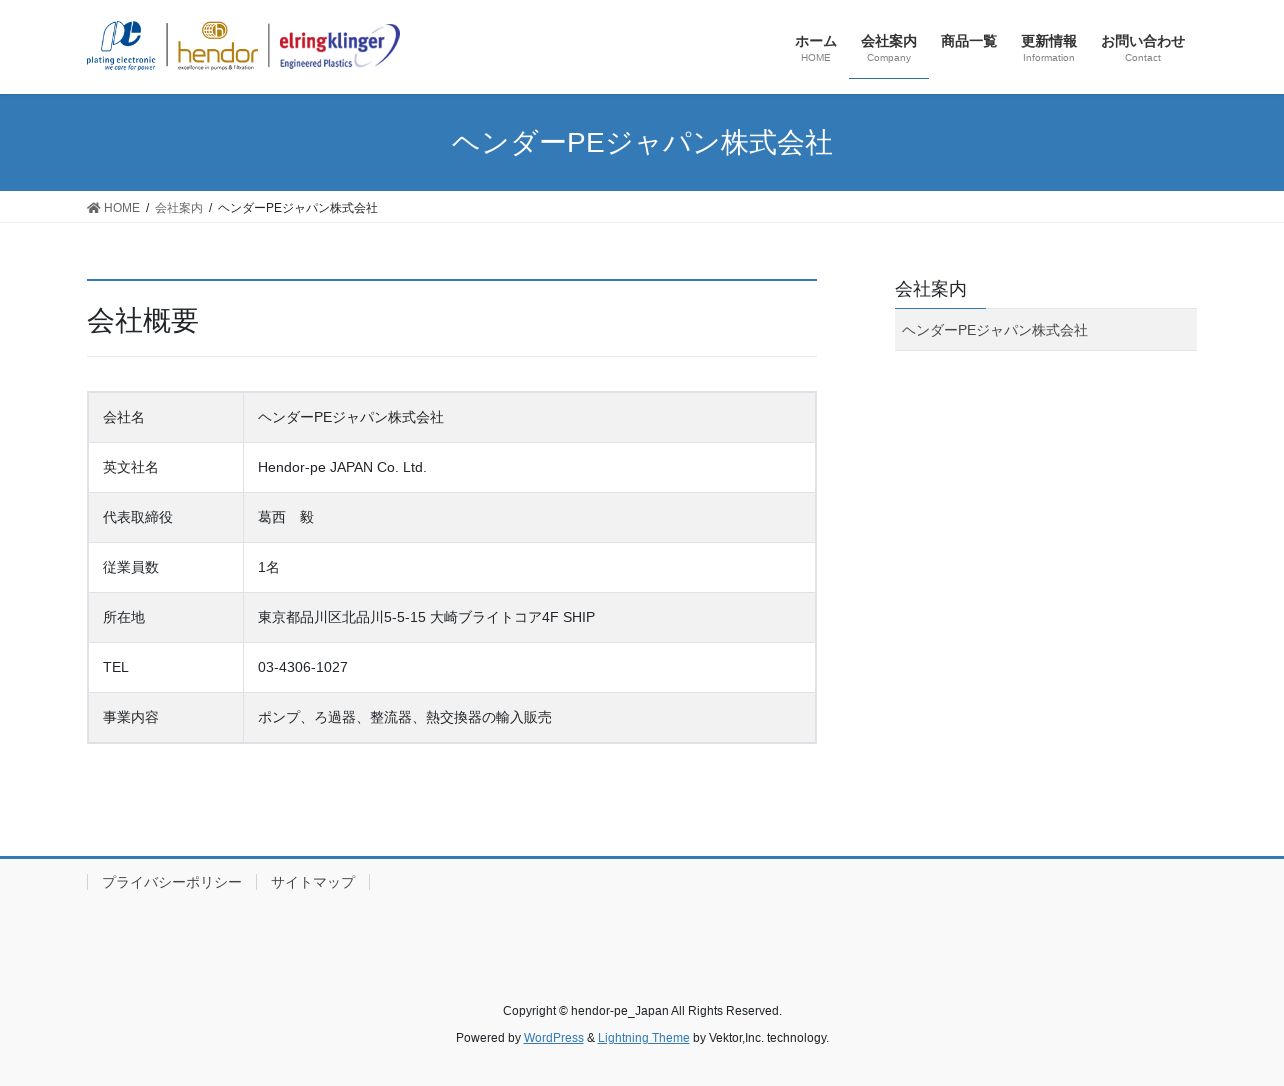
Task: Click ポンプ、ろ過器 business description
Action: tap(405, 718)
